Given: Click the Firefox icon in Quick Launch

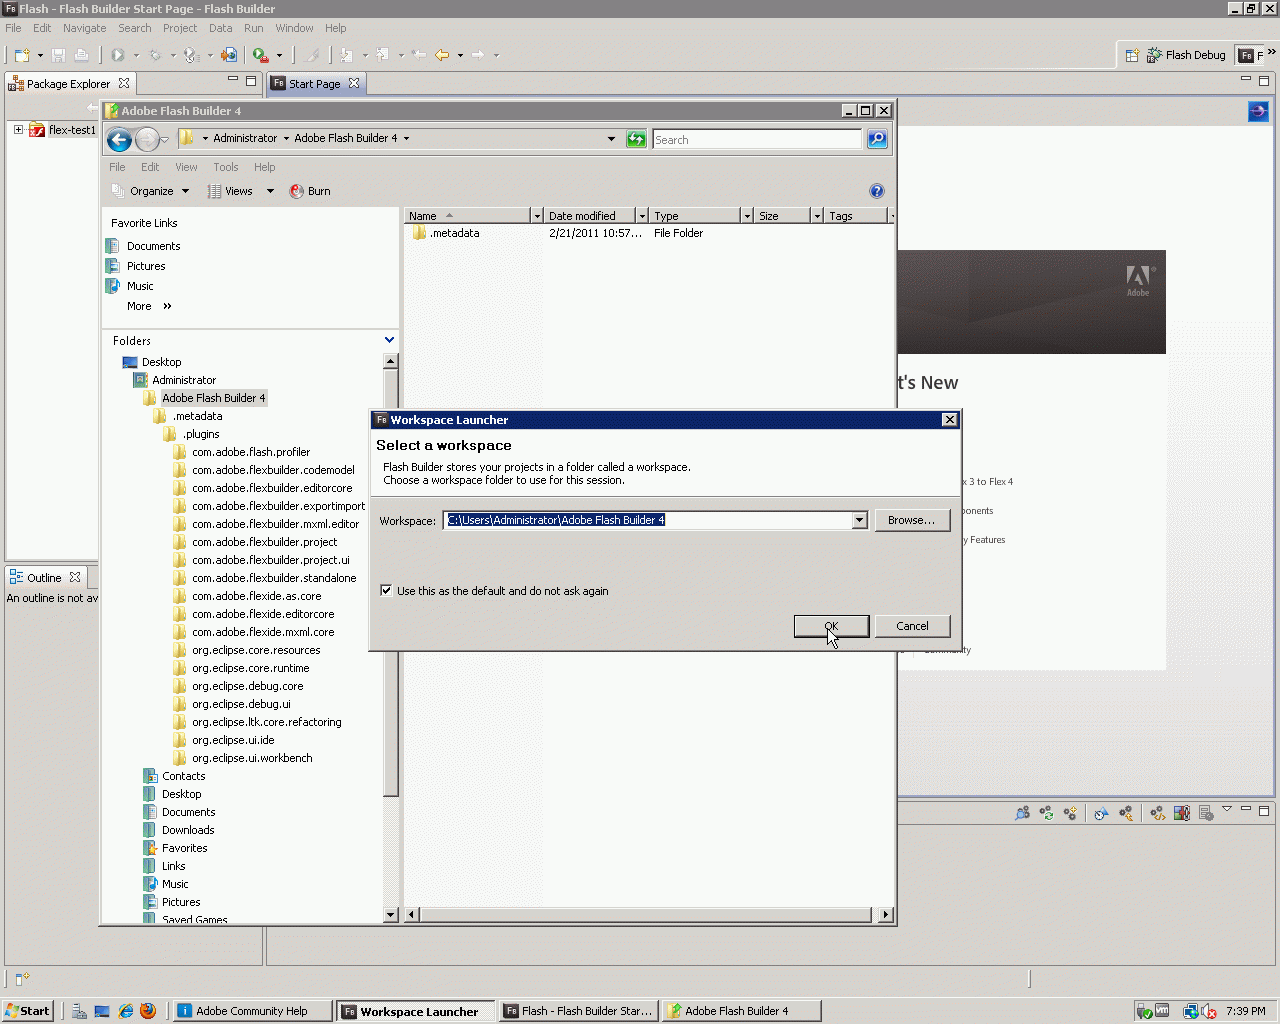Looking at the screenshot, I should [148, 1011].
